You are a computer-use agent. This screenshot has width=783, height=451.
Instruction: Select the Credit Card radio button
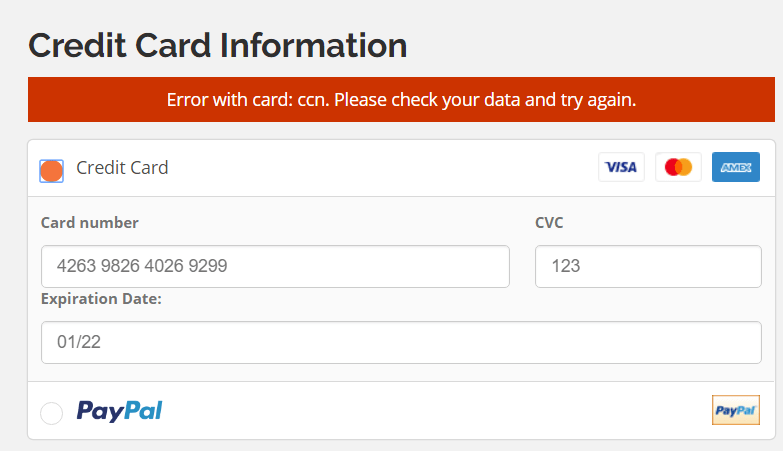point(52,171)
